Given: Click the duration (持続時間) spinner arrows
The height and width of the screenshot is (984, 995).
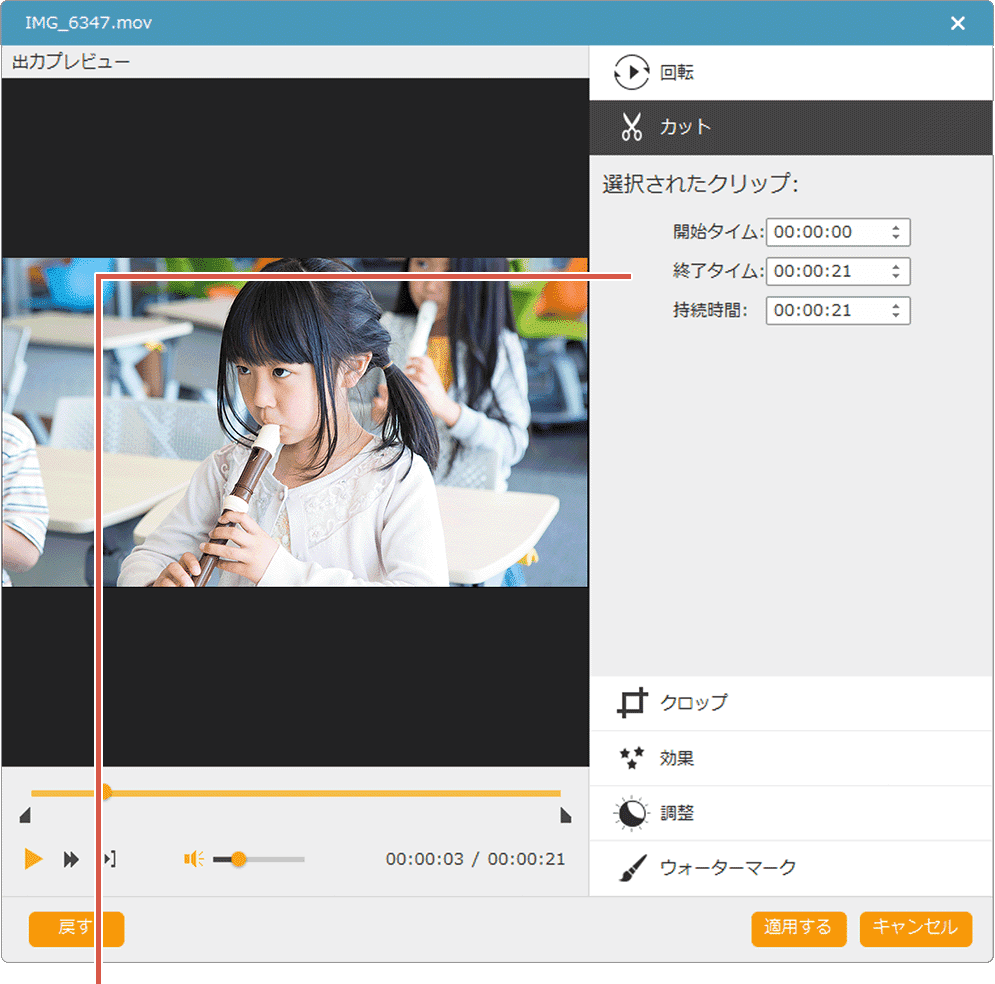Looking at the screenshot, I should coord(895,311).
